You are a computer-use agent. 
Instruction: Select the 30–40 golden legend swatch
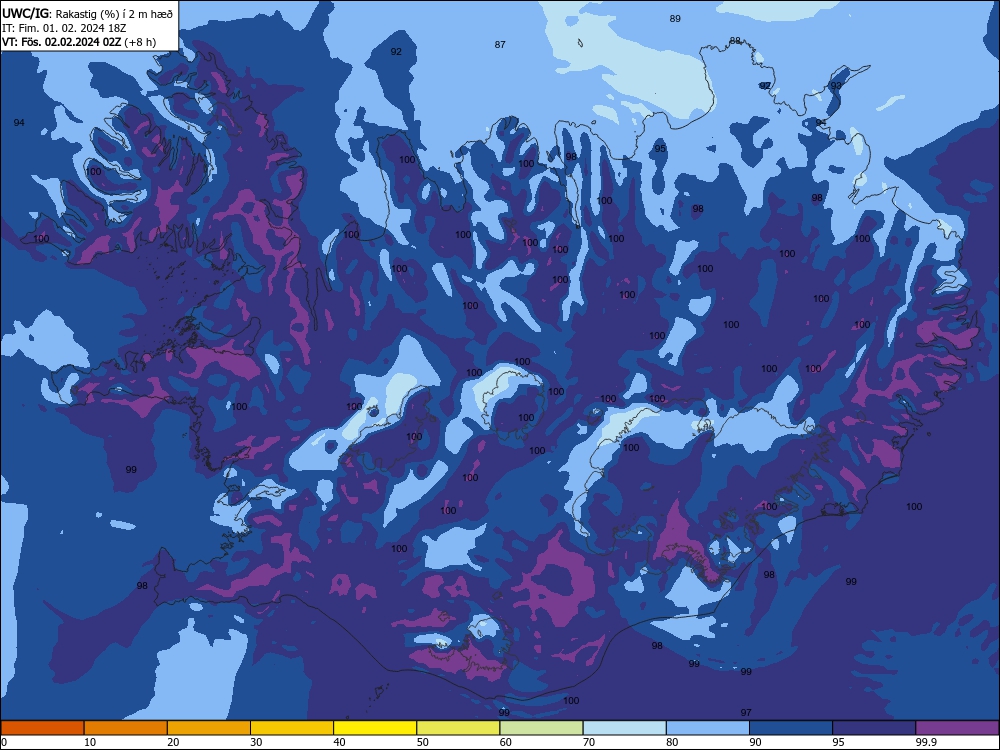click(292, 728)
